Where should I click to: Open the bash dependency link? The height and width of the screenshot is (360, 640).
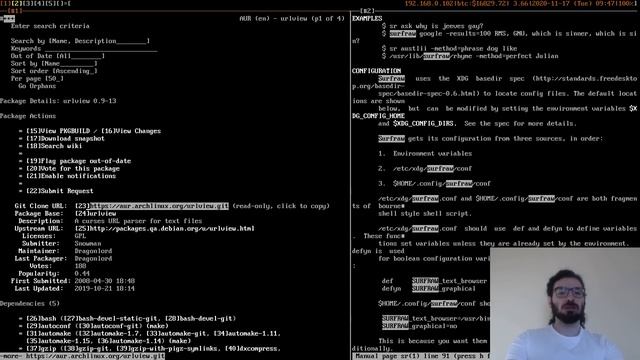click(x=41, y=318)
